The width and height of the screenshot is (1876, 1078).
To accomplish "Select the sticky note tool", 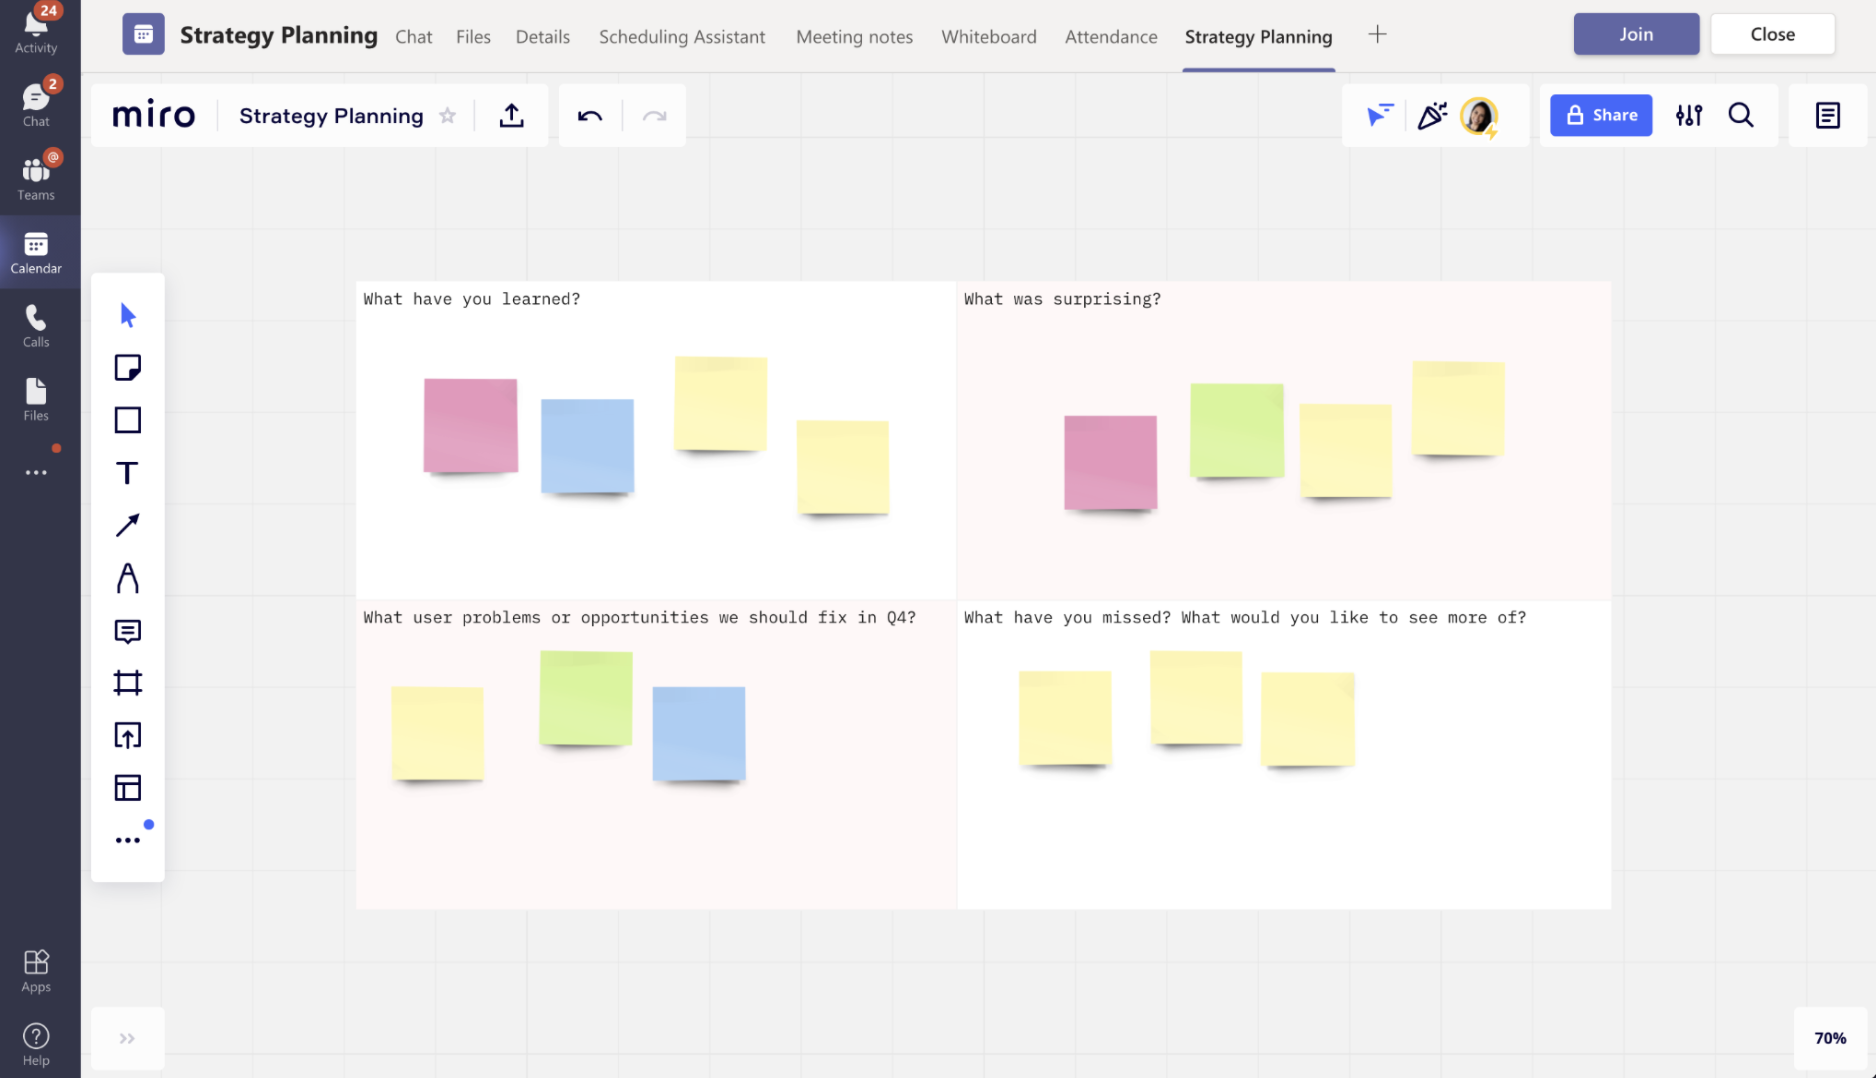I will click(127, 368).
